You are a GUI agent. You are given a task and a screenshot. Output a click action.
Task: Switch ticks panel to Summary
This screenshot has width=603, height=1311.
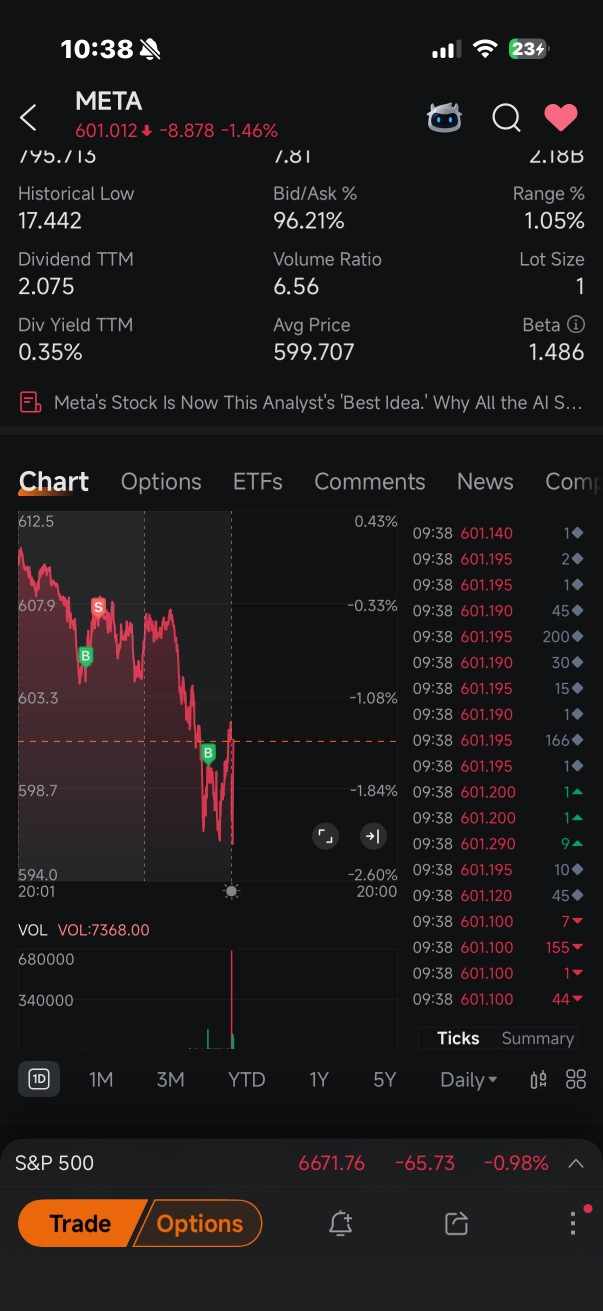(537, 1038)
